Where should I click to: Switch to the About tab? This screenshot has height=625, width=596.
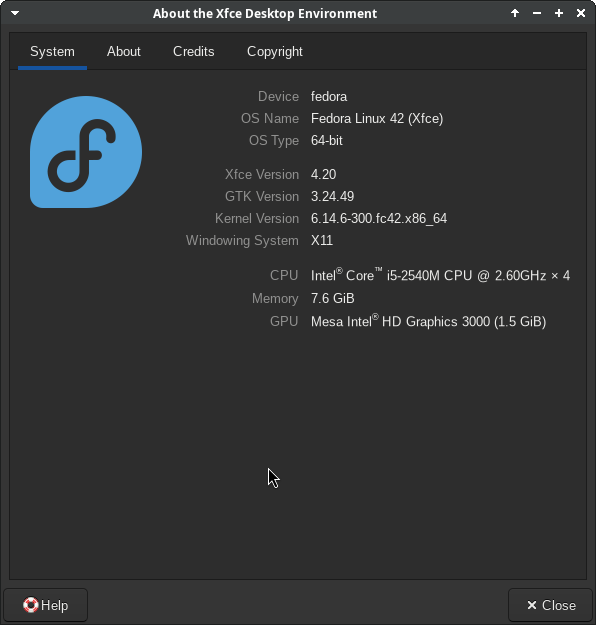pos(124,52)
